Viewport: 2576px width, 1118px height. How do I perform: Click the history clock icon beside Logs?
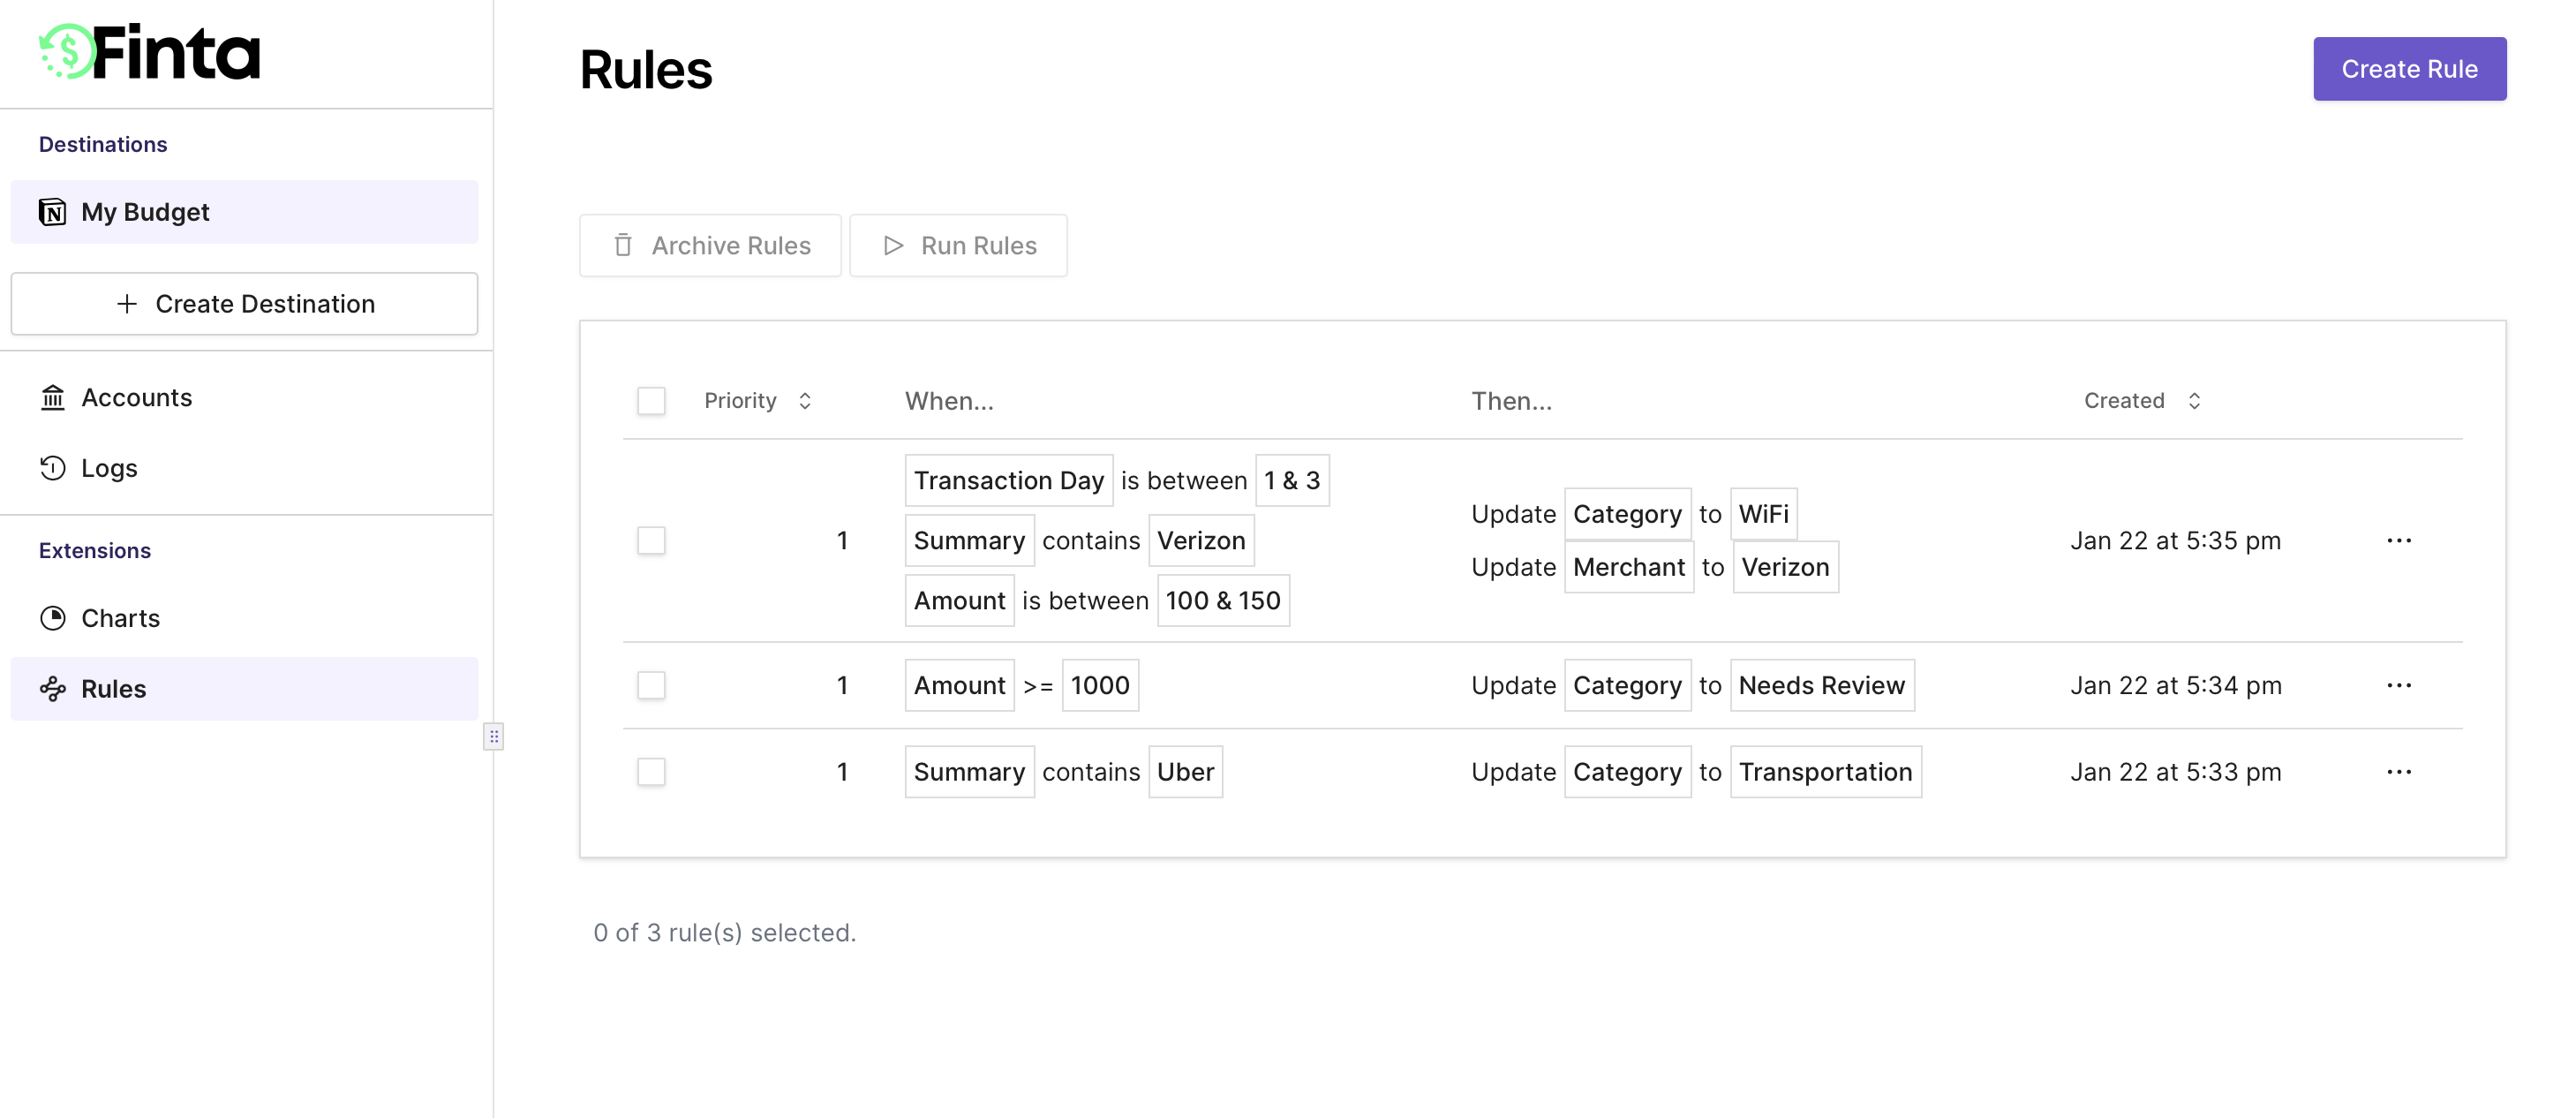point(53,468)
